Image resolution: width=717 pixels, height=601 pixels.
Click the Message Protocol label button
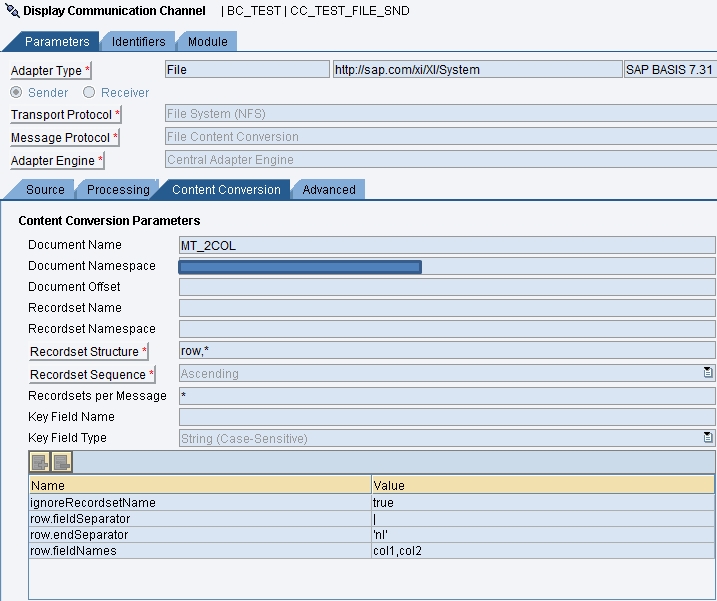click(64, 137)
